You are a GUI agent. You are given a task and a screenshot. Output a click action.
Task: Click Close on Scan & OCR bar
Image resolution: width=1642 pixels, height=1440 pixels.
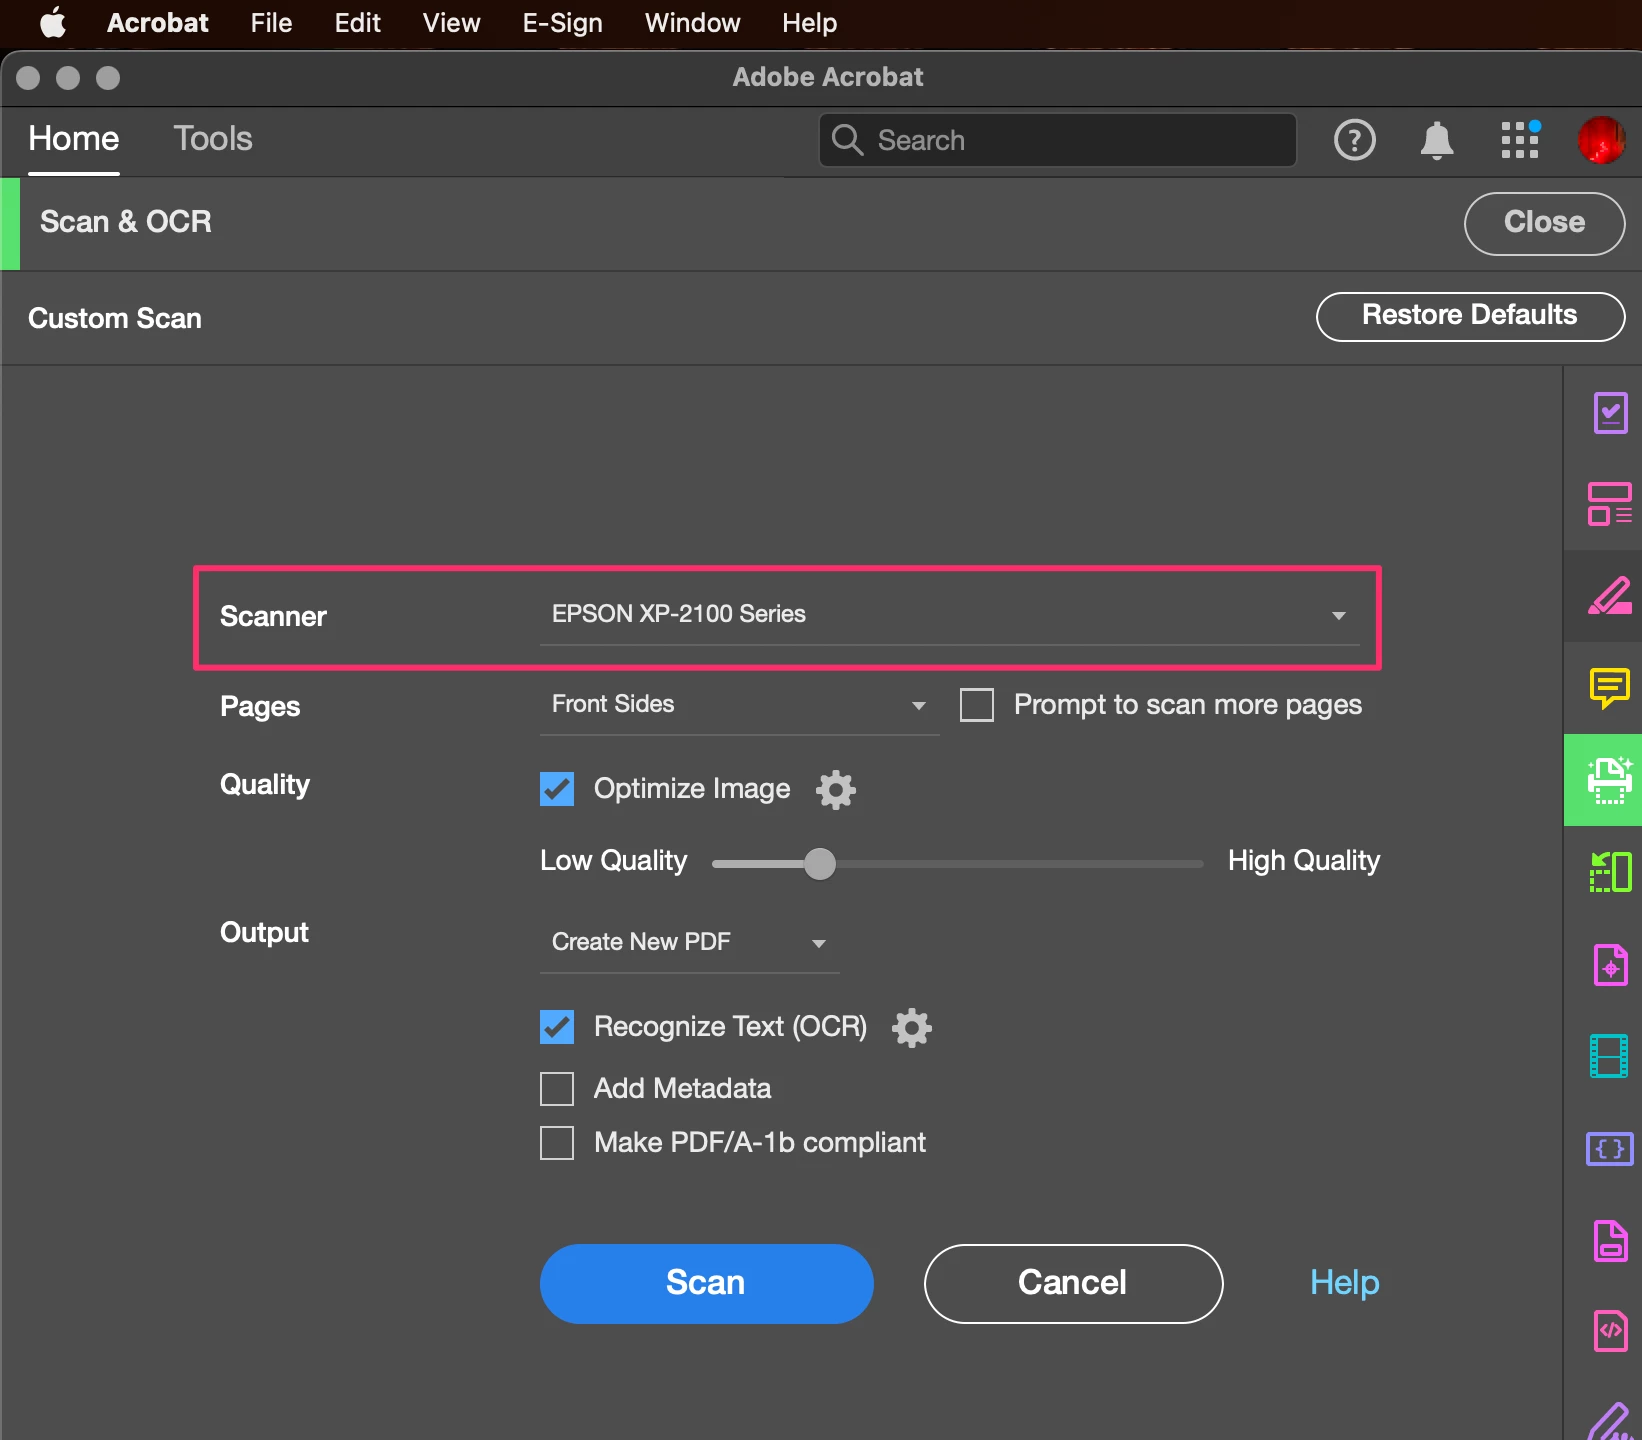coord(1544,223)
